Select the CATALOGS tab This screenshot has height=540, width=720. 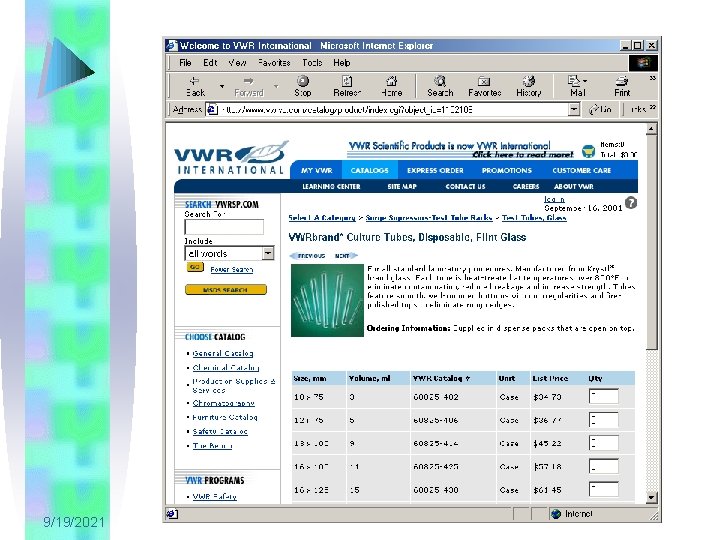coord(369,170)
